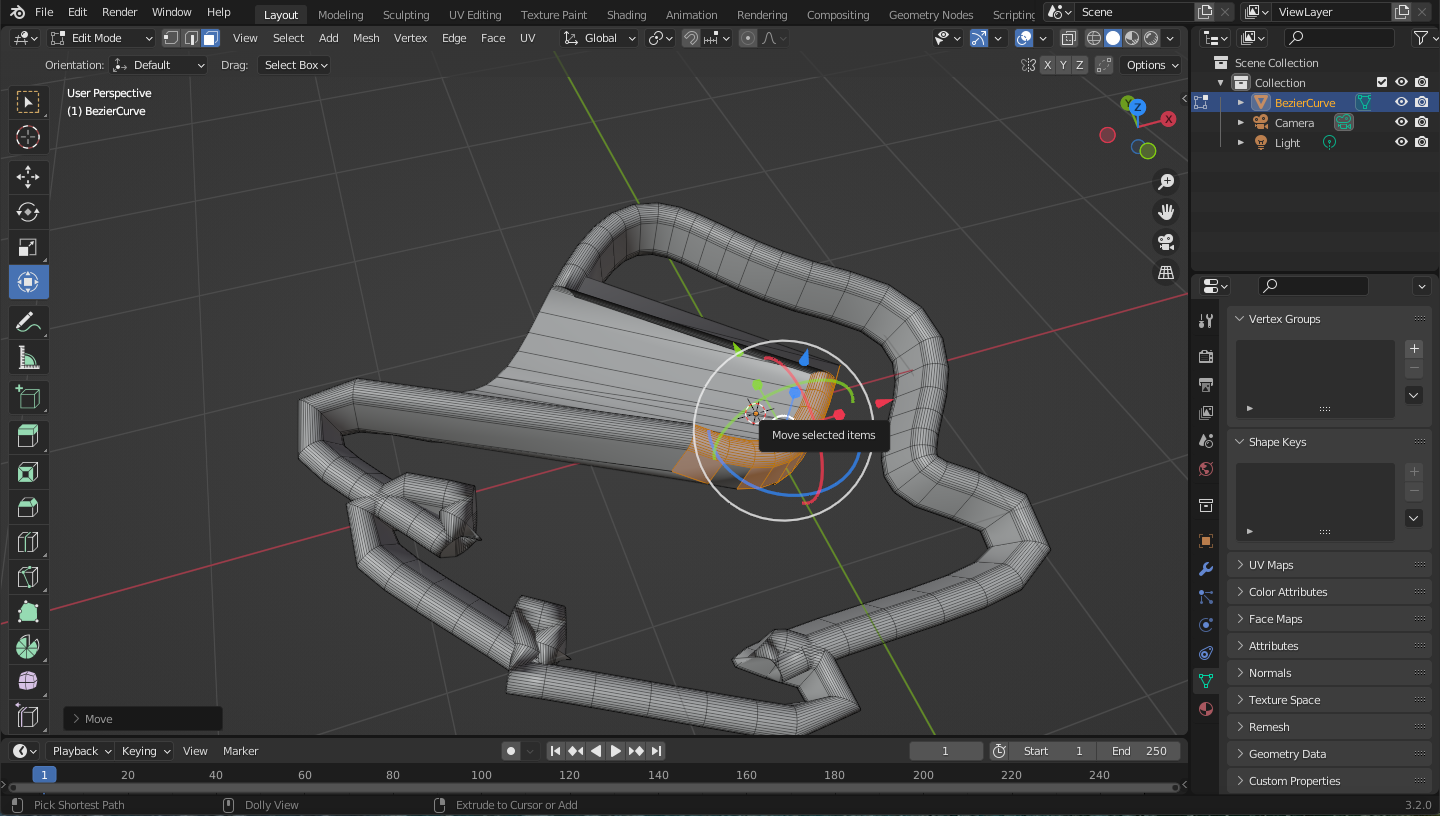
Task: Open the Edit Mode dropdown
Action: (x=101, y=38)
